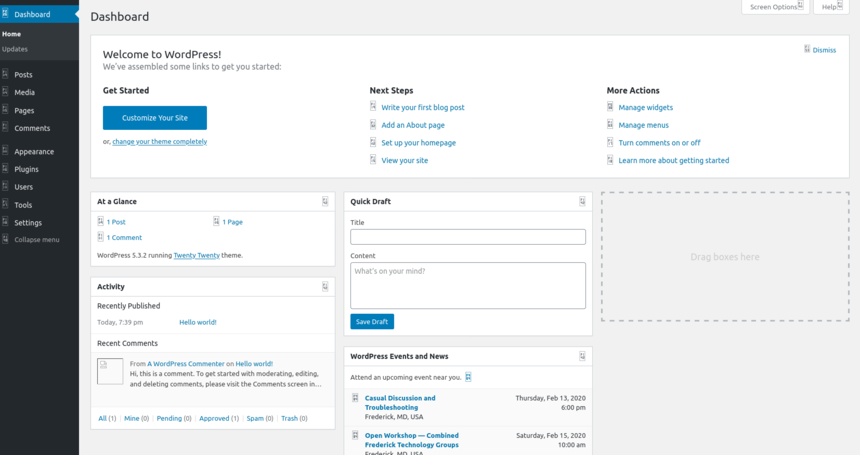This screenshot has width=860, height=455.
Task: Click the Pages menu icon in the sidebar
Action: (5, 110)
